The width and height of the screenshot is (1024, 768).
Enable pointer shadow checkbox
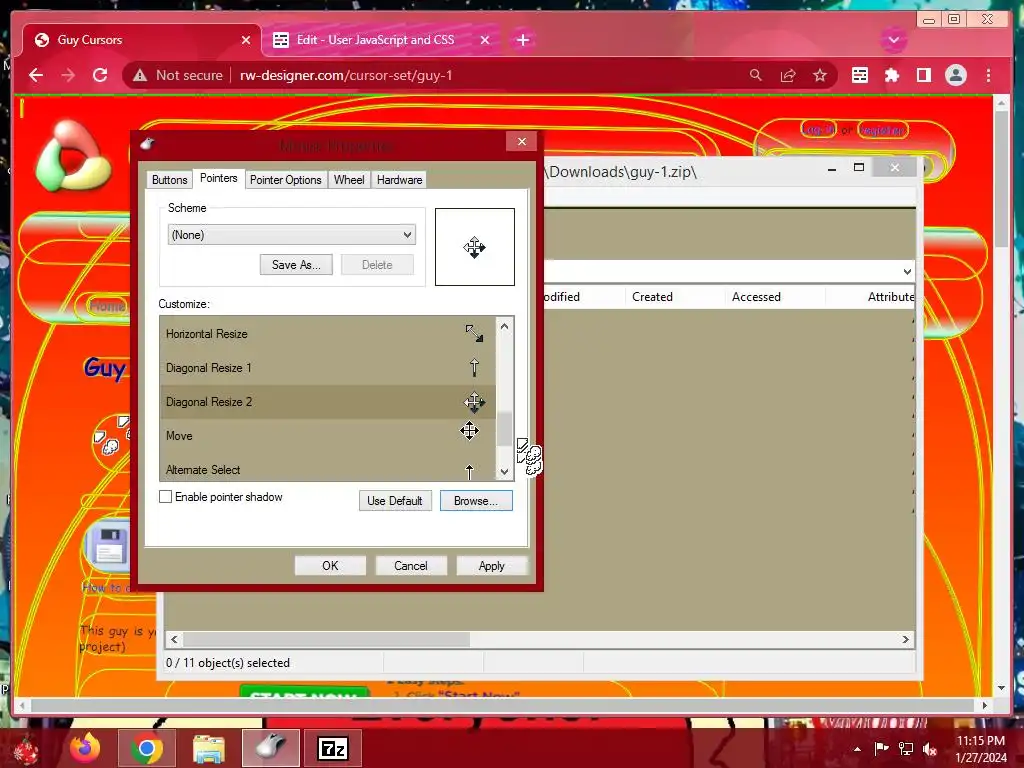pyautogui.click(x=166, y=497)
